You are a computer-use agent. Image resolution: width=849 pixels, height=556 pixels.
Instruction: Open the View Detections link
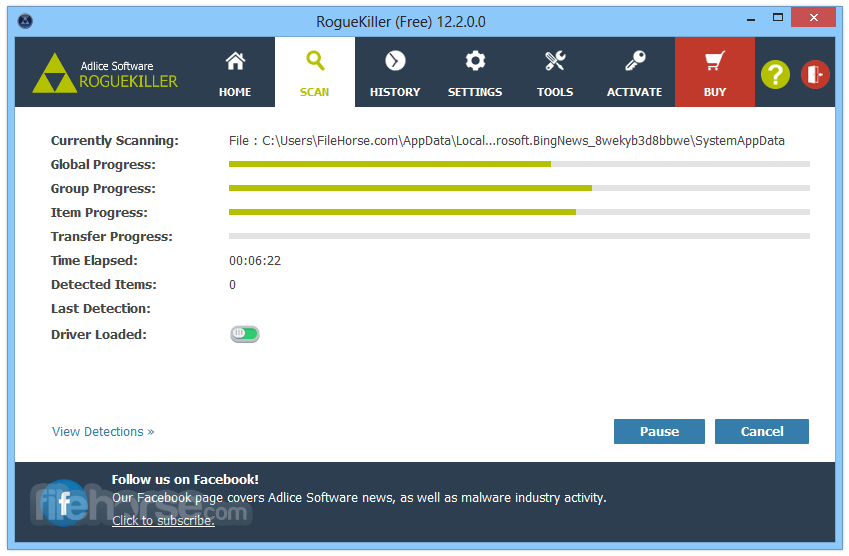point(103,431)
